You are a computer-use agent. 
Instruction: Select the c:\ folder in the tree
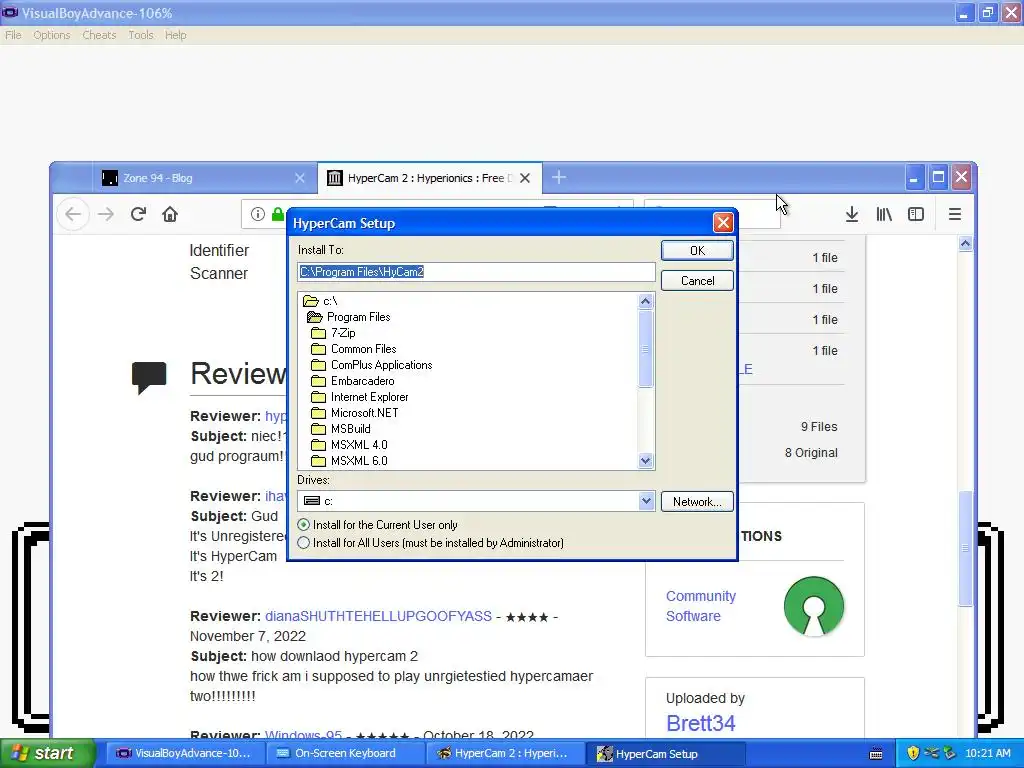tap(320, 301)
